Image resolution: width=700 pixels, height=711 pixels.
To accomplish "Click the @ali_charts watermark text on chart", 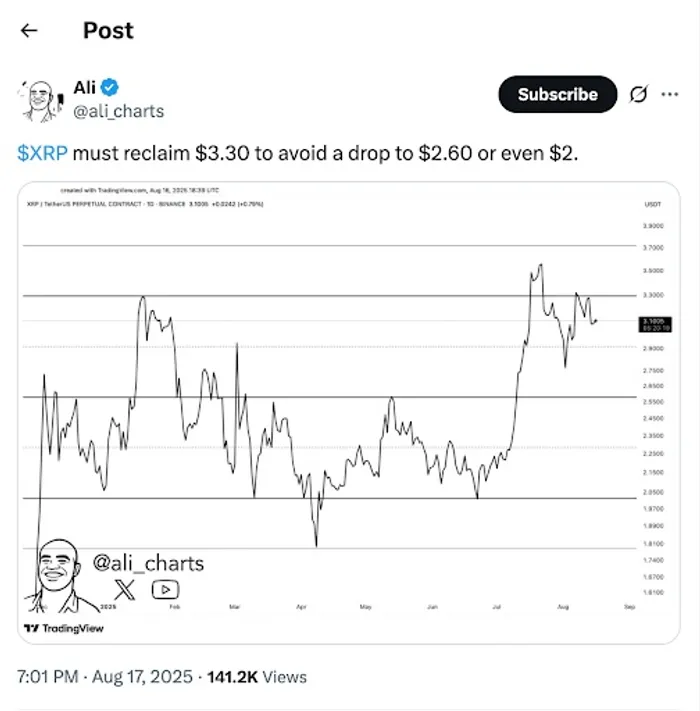I will pos(148,564).
